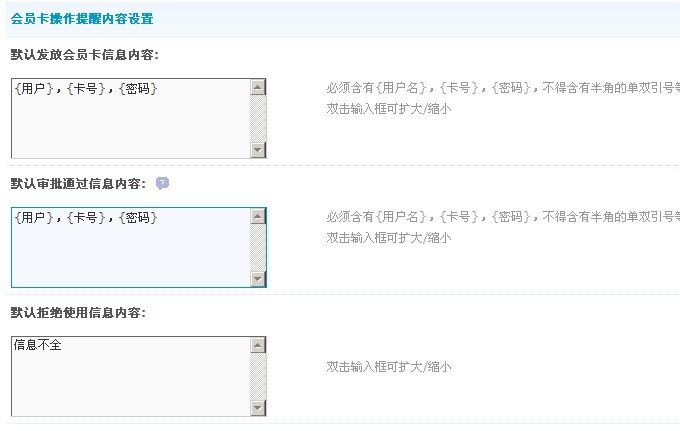Hit scroll up arrow in 默认审批通过信息内容 textarea

pos(258,216)
